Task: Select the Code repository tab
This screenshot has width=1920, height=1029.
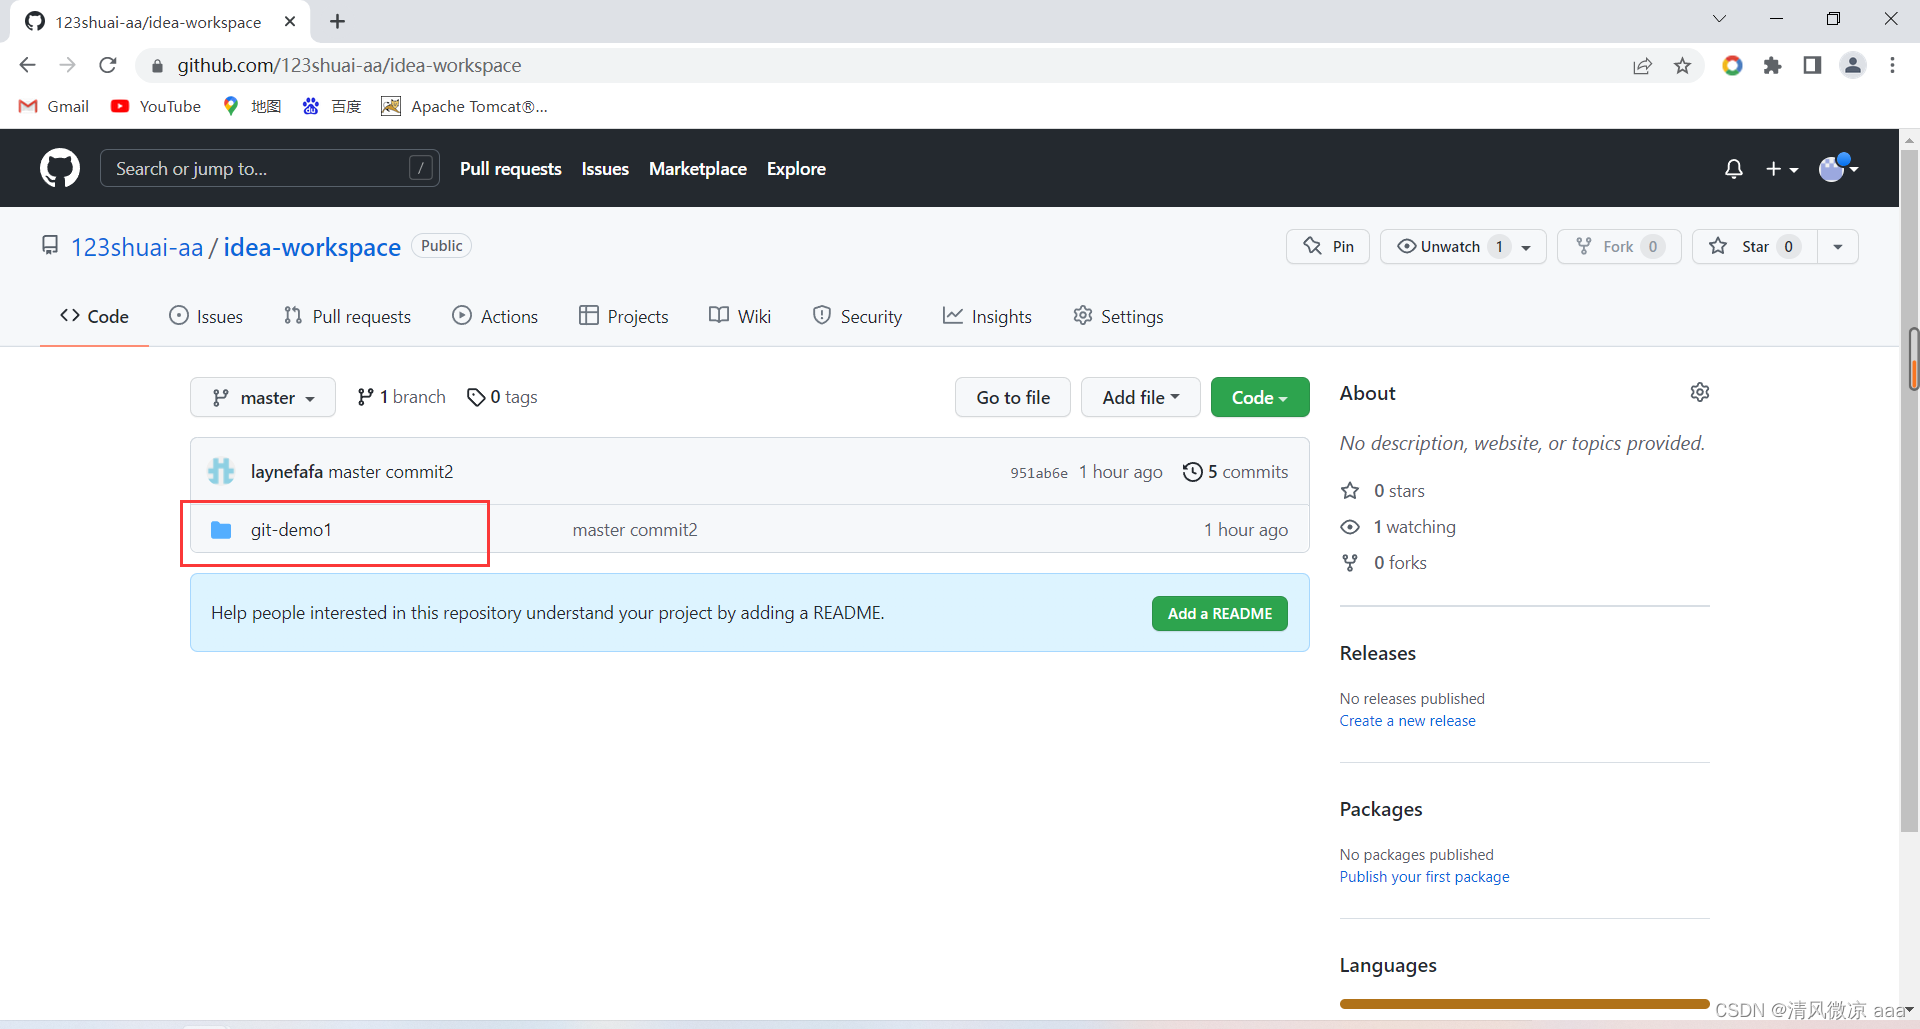Action: [94, 316]
